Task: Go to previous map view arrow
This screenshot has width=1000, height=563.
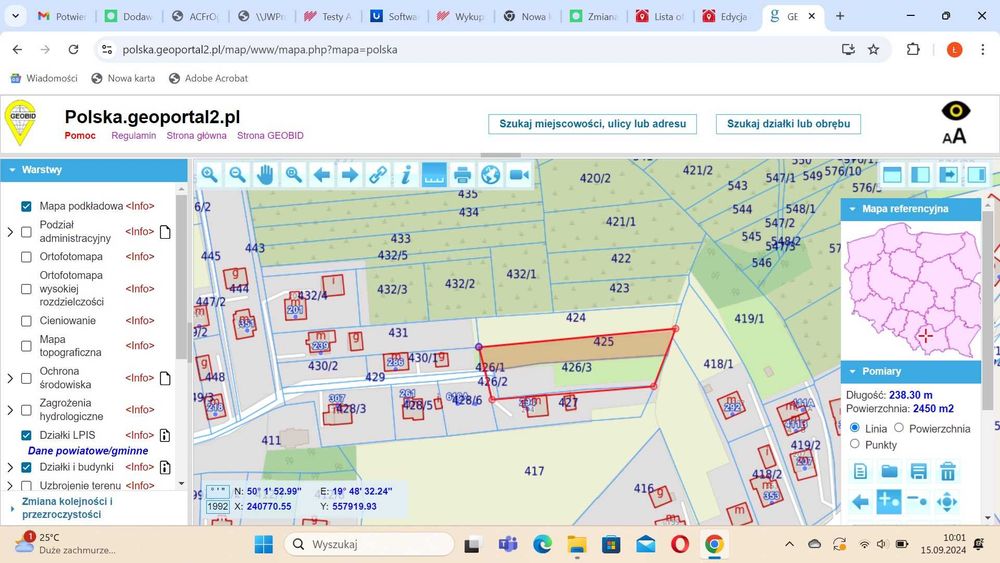Action: (x=321, y=175)
